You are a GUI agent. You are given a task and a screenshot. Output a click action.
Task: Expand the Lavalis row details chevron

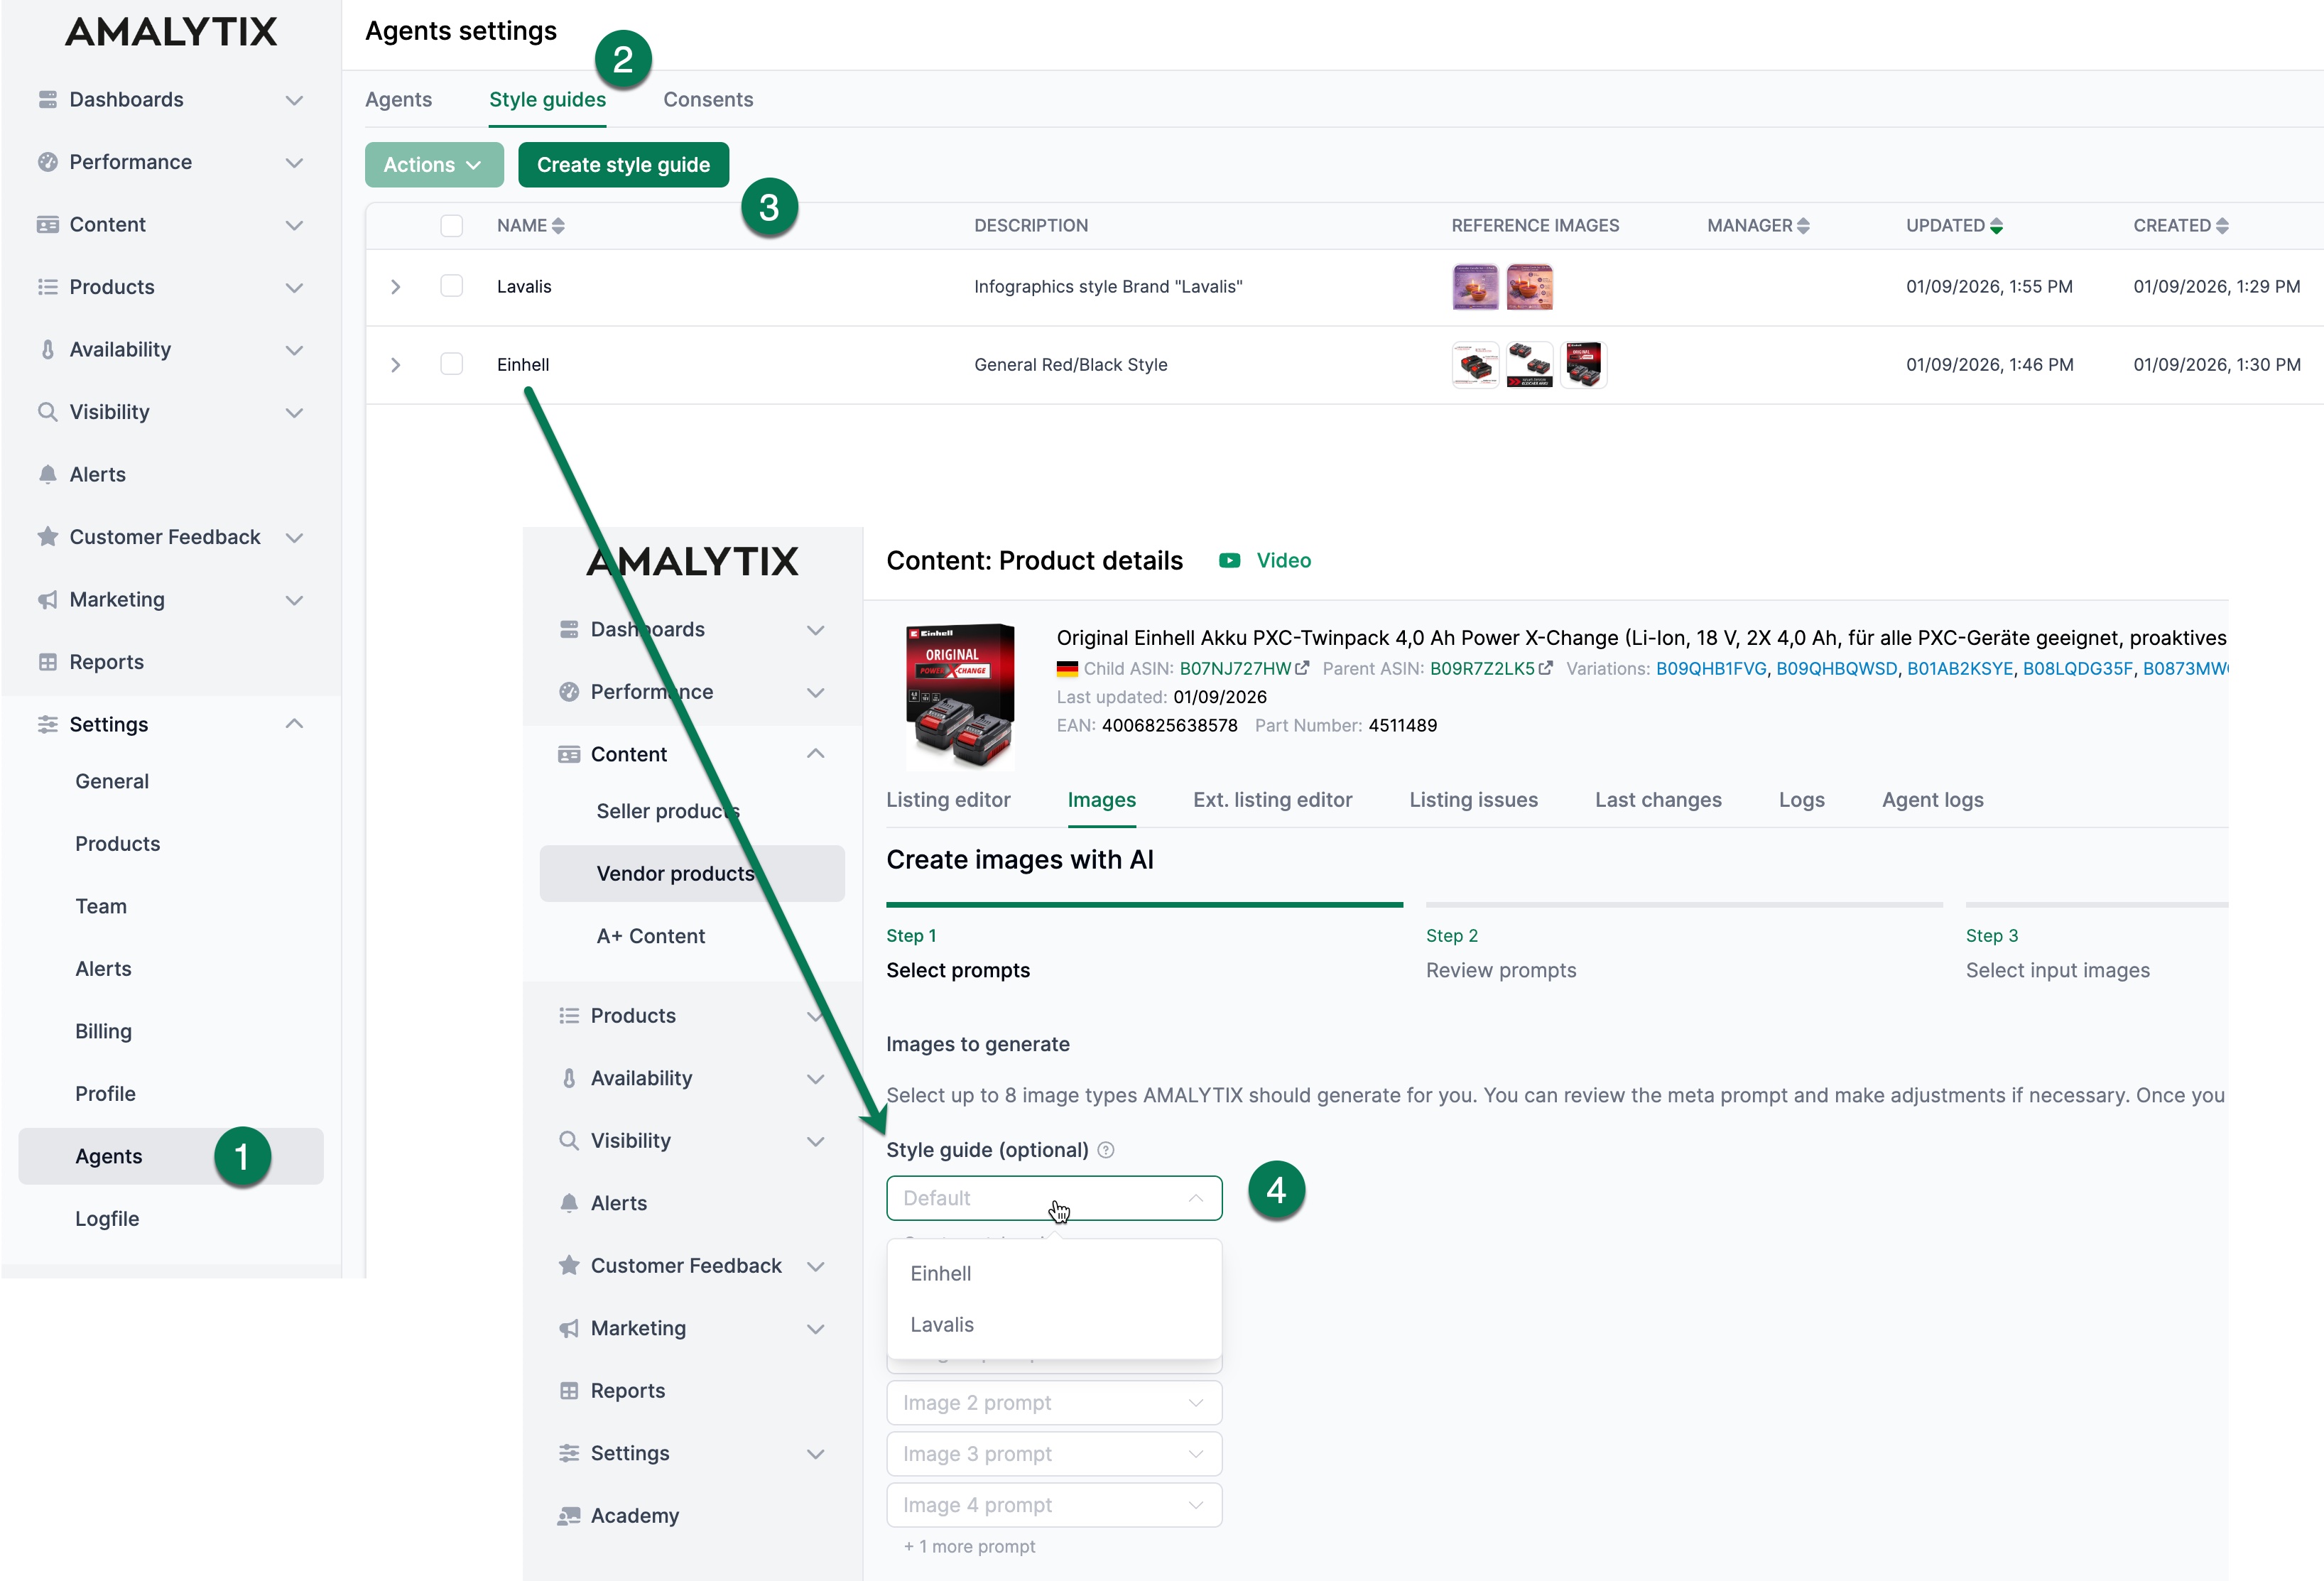coord(396,285)
